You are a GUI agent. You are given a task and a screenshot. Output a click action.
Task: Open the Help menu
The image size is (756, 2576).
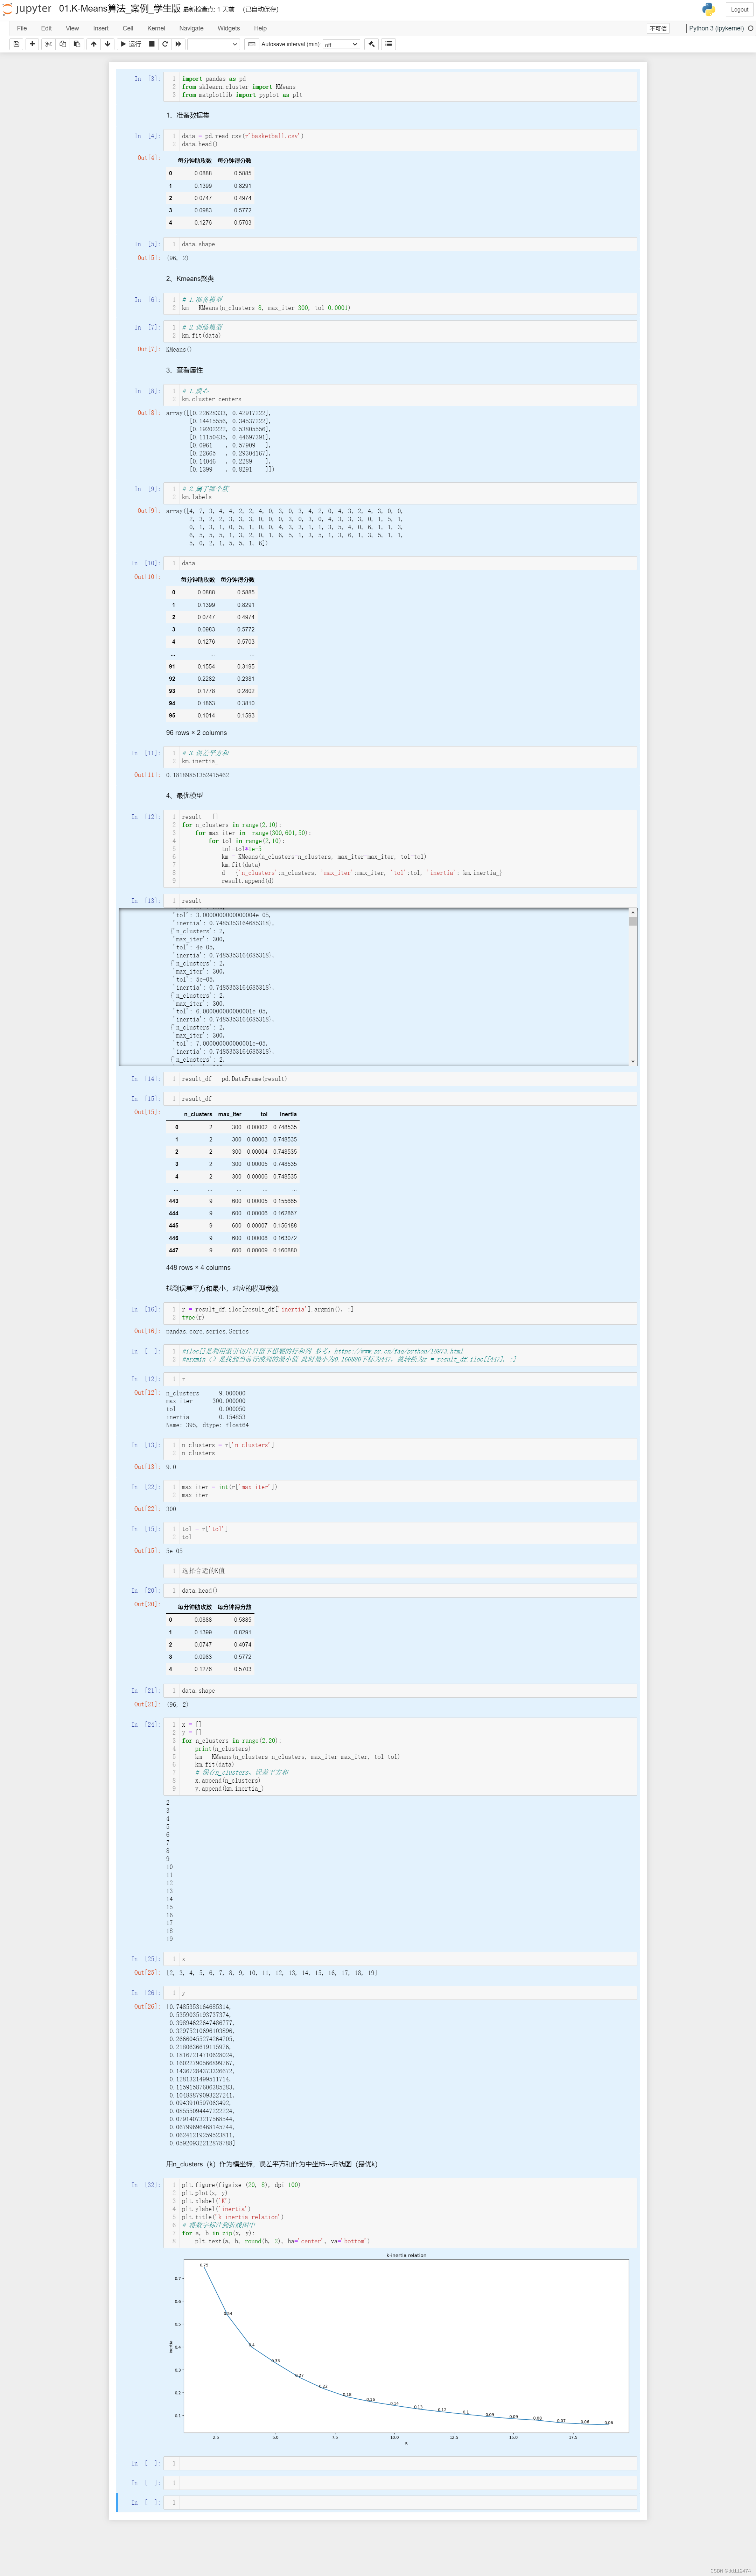pyautogui.click(x=260, y=28)
